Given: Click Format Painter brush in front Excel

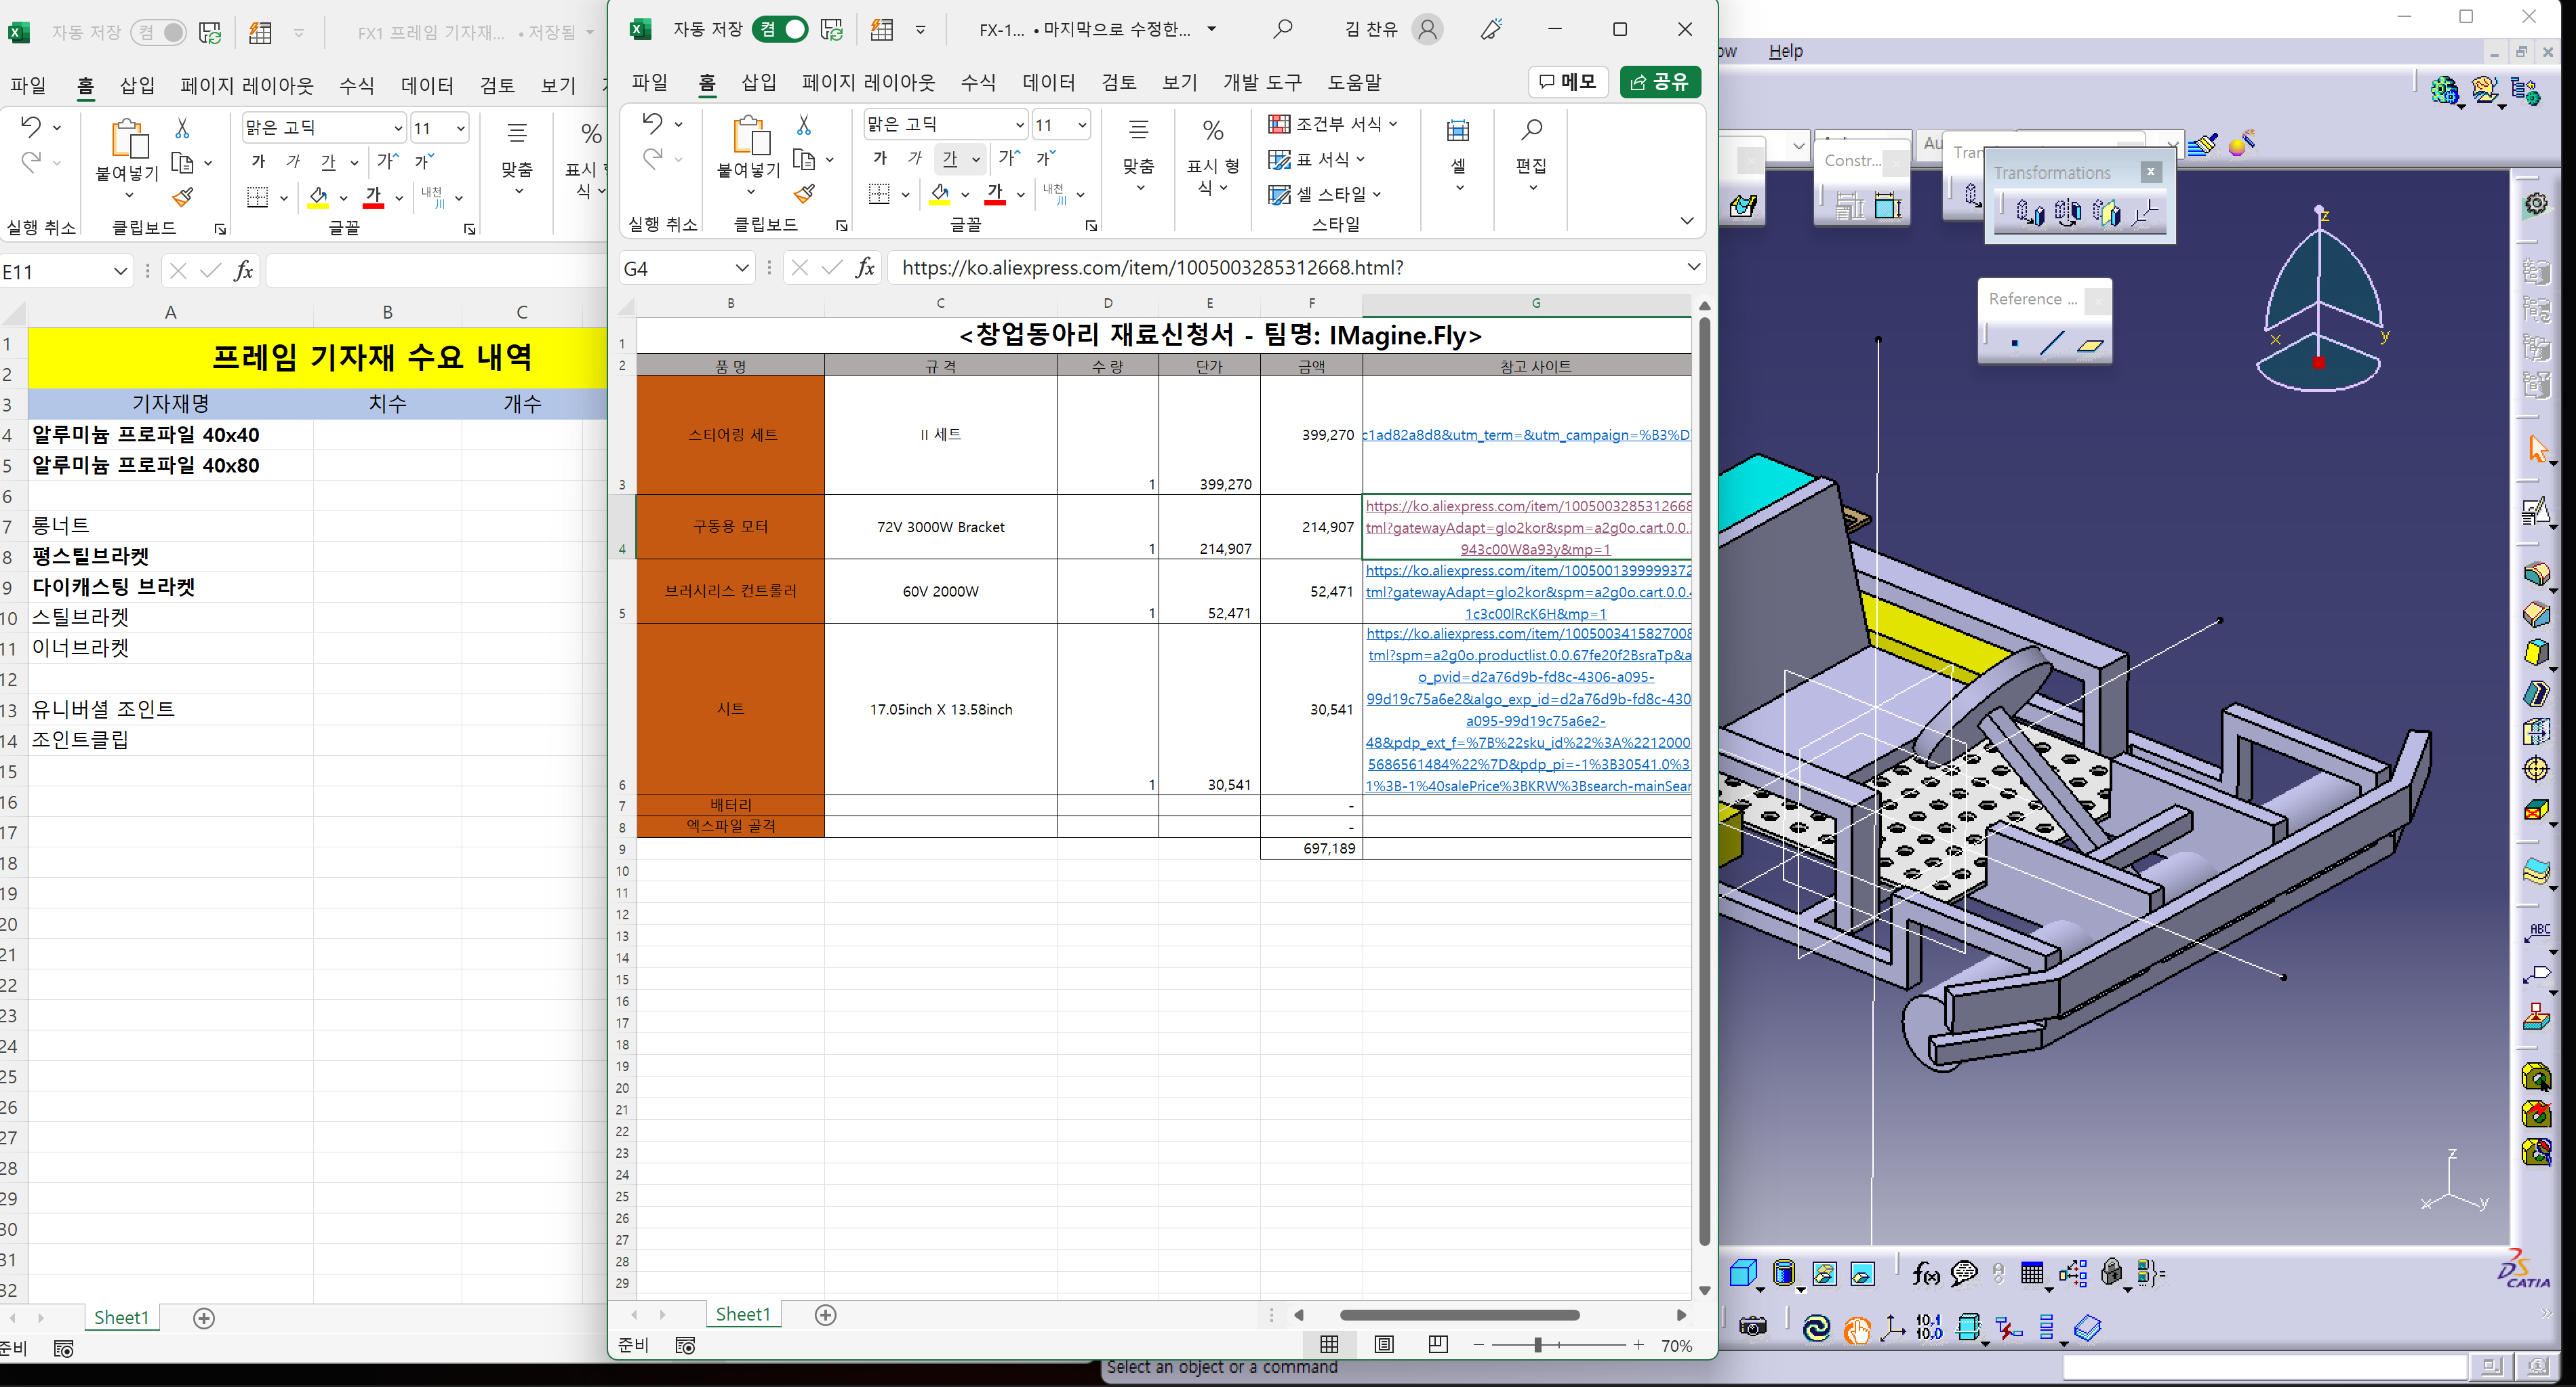Looking at the screenshot, I should coord(804,193).
